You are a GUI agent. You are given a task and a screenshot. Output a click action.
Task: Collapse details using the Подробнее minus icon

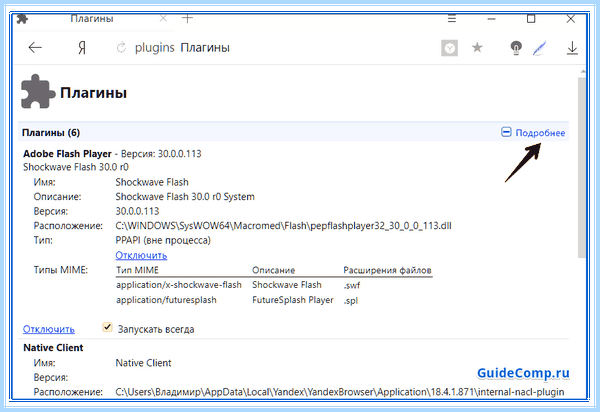pos(506,132)
